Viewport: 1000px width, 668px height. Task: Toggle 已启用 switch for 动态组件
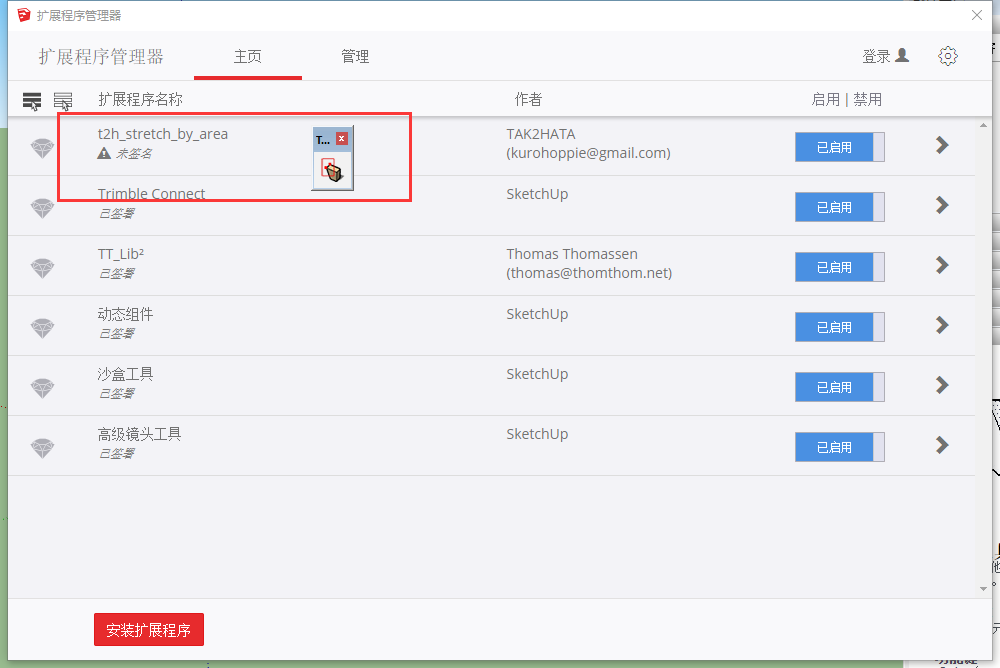(839, 327)
